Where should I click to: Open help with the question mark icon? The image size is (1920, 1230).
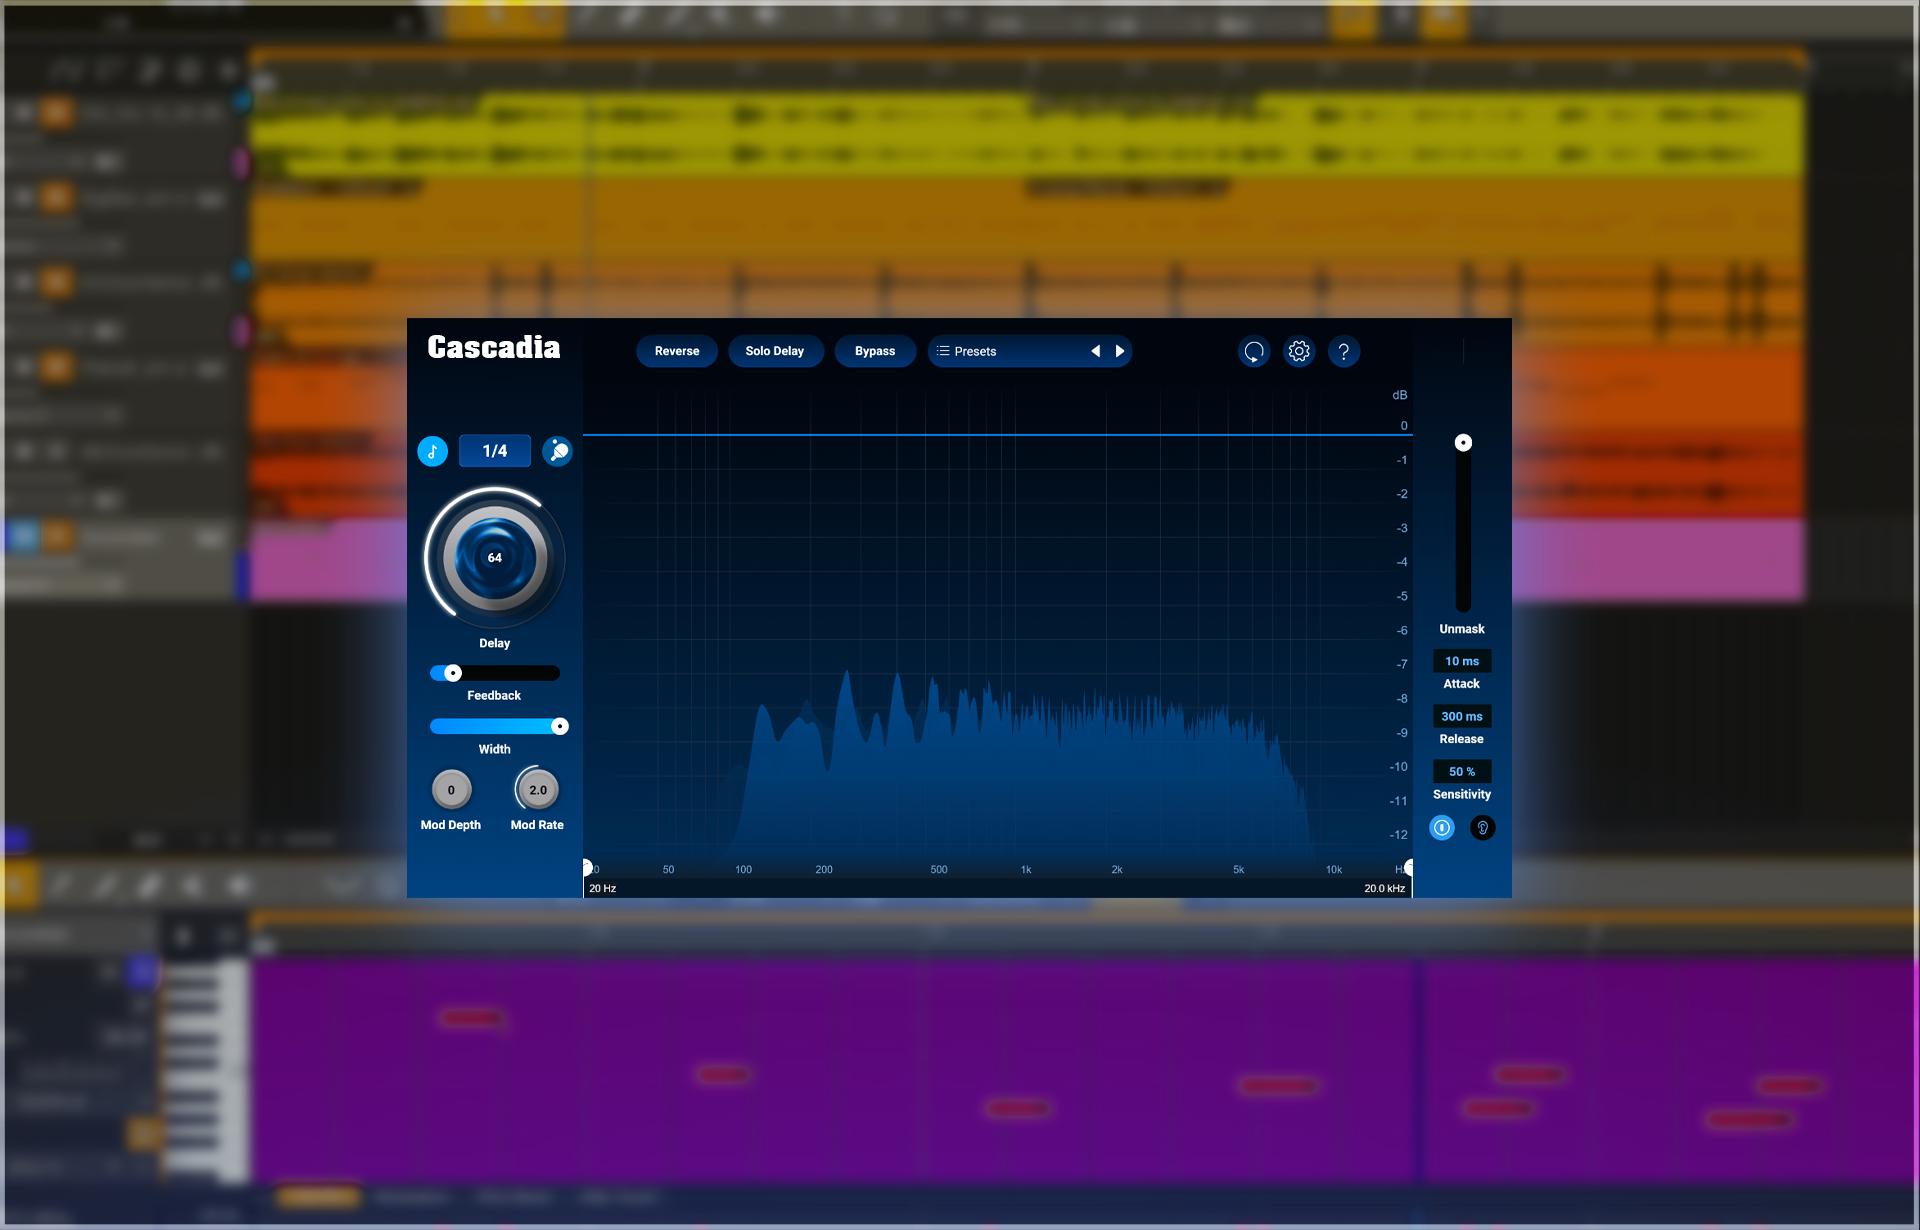tap(1344, 351)
